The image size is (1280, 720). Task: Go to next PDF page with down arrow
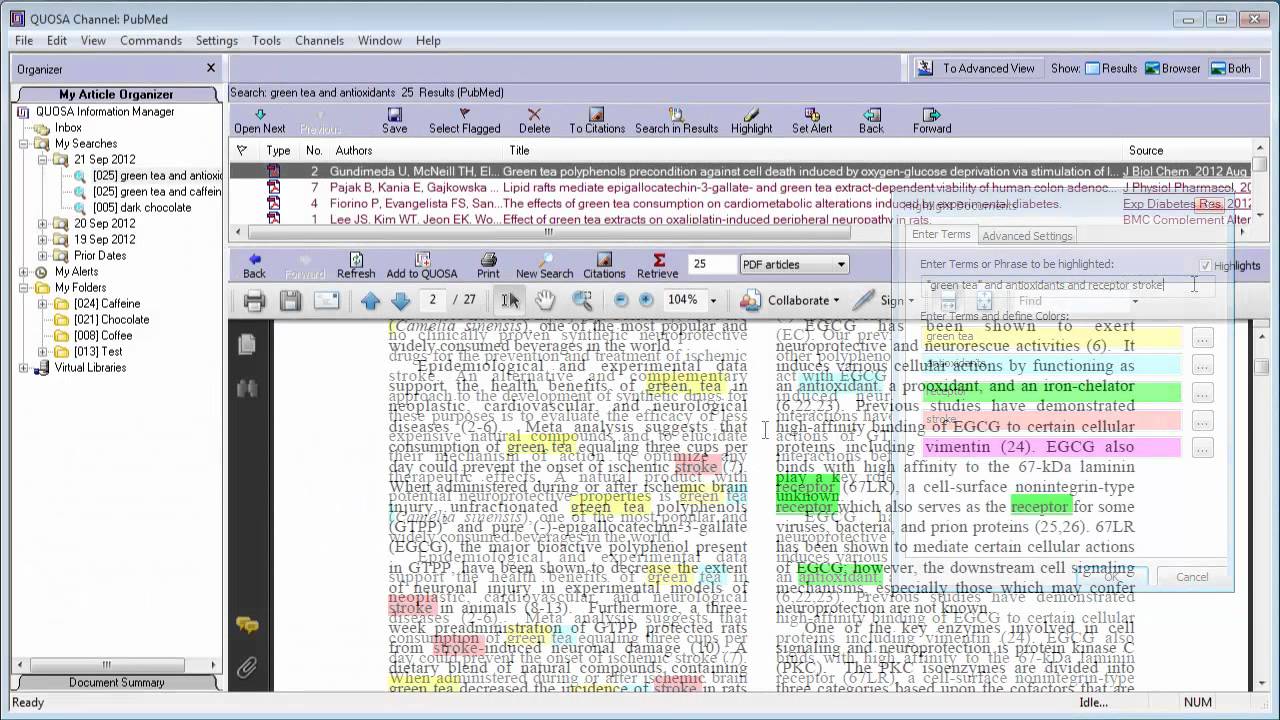tap(401, 300)
